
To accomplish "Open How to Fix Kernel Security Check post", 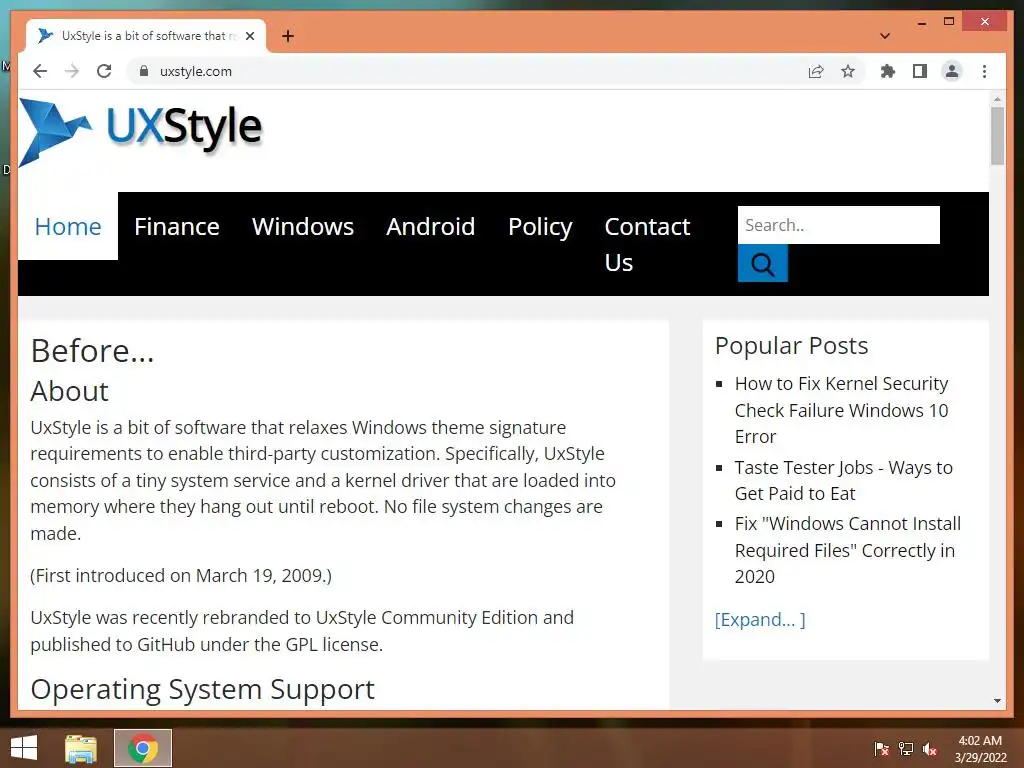I will point(841,410).
